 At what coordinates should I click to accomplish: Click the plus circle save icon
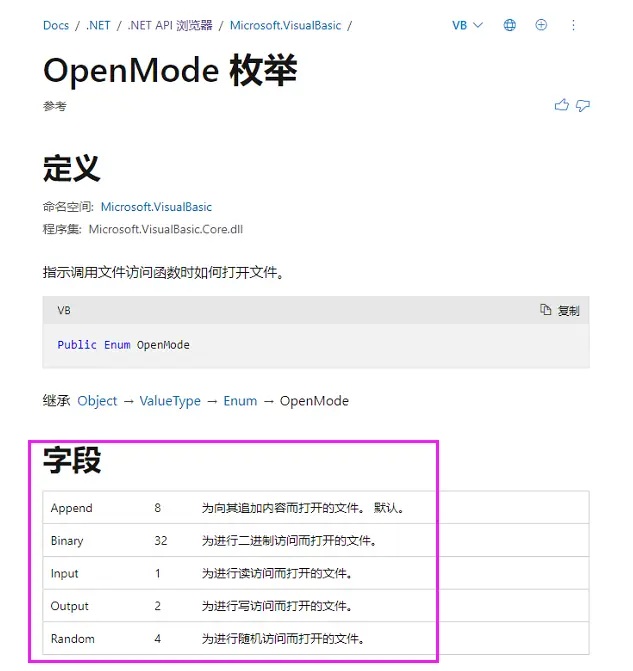pos(541,25)
